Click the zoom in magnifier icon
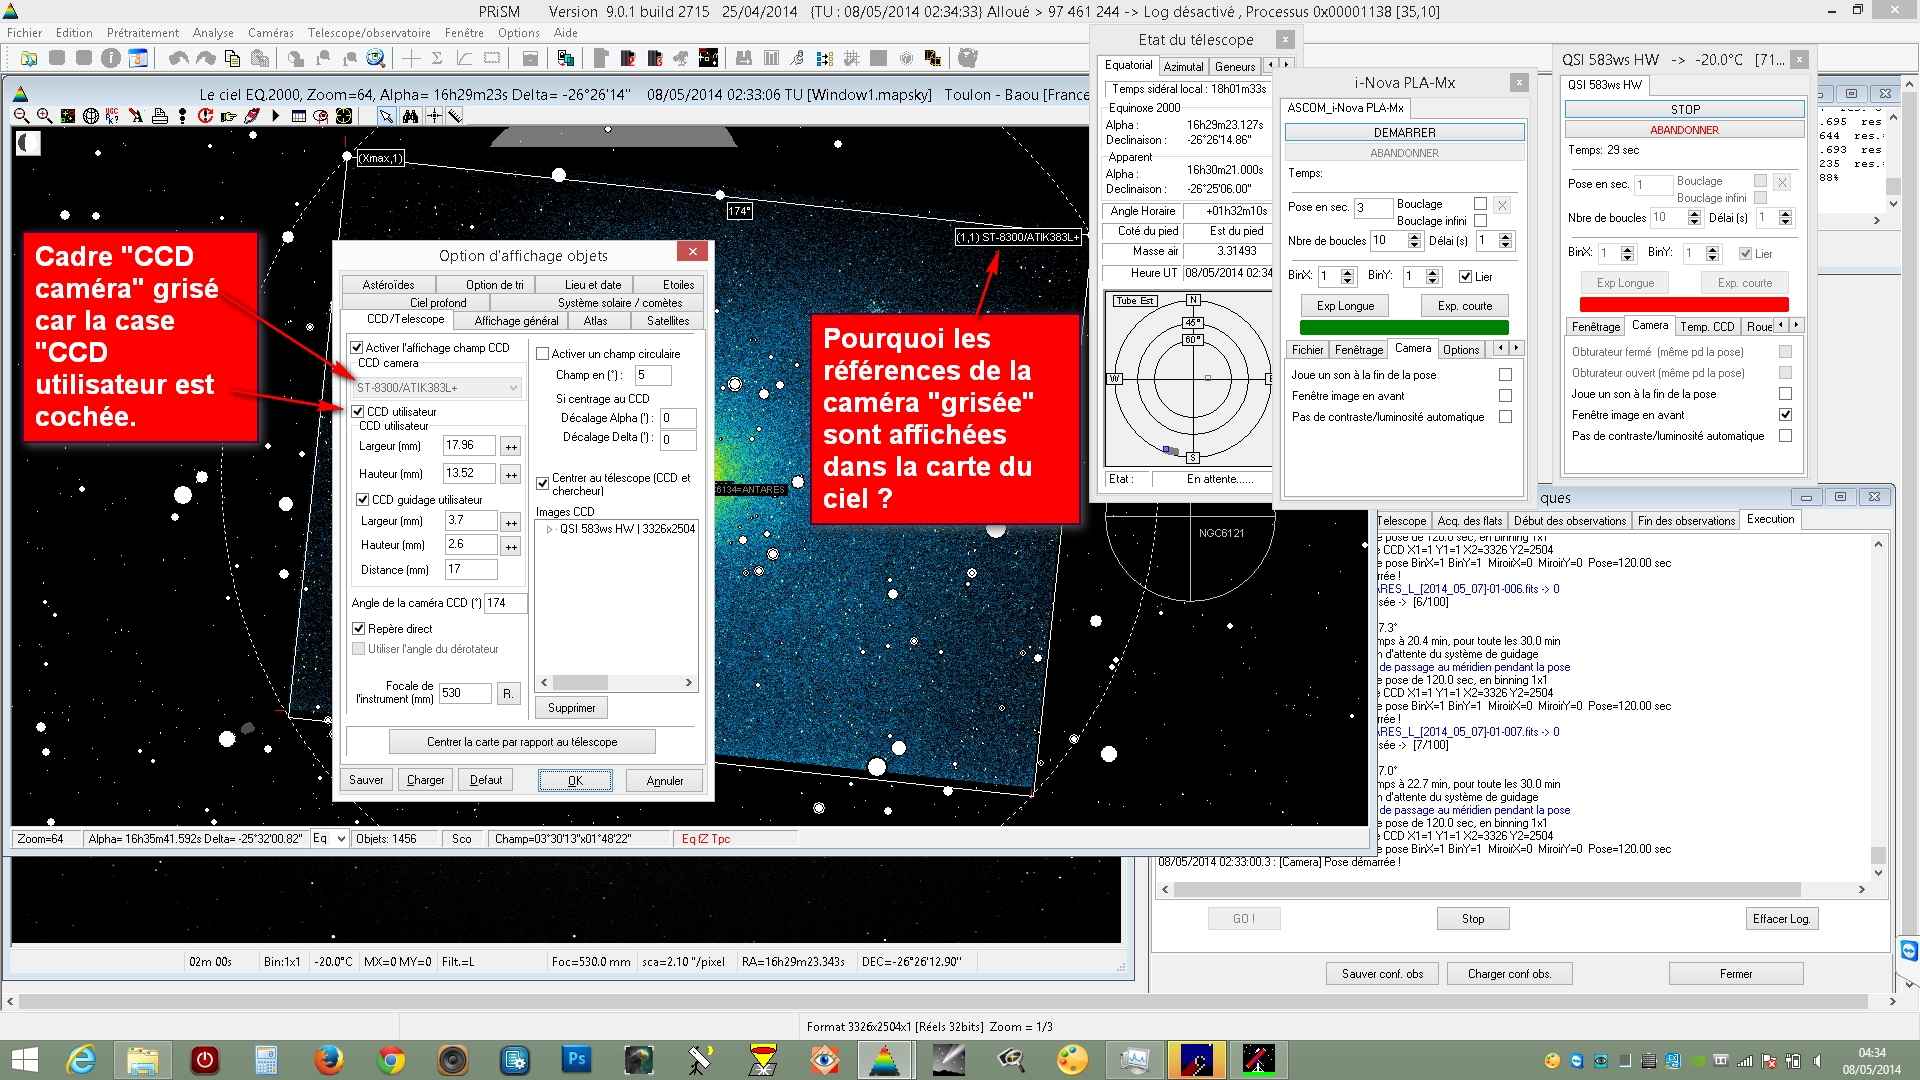This screenshot has width=1920, height=1080. [x=44, y=116]
